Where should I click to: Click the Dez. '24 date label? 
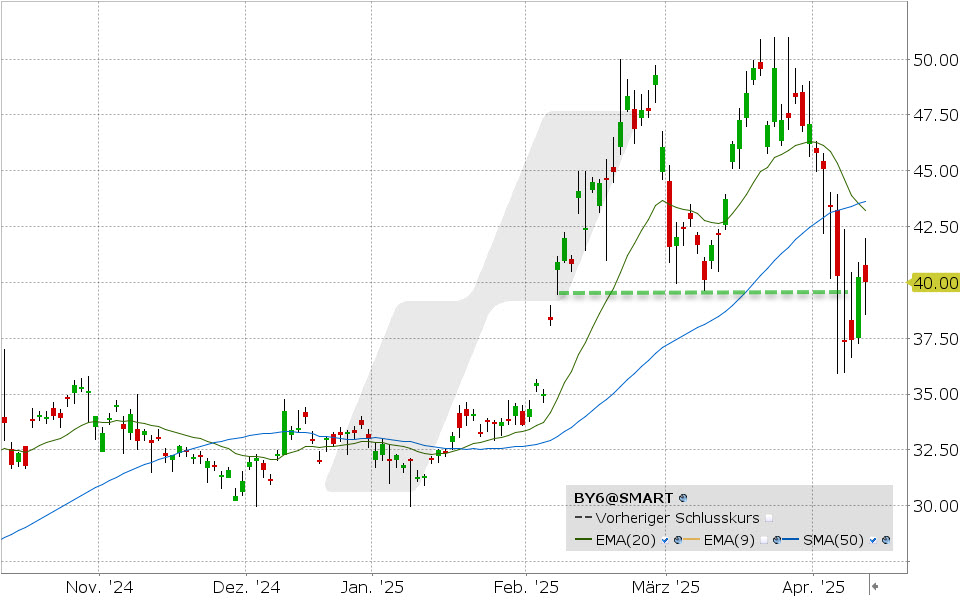tap(246, 588)
